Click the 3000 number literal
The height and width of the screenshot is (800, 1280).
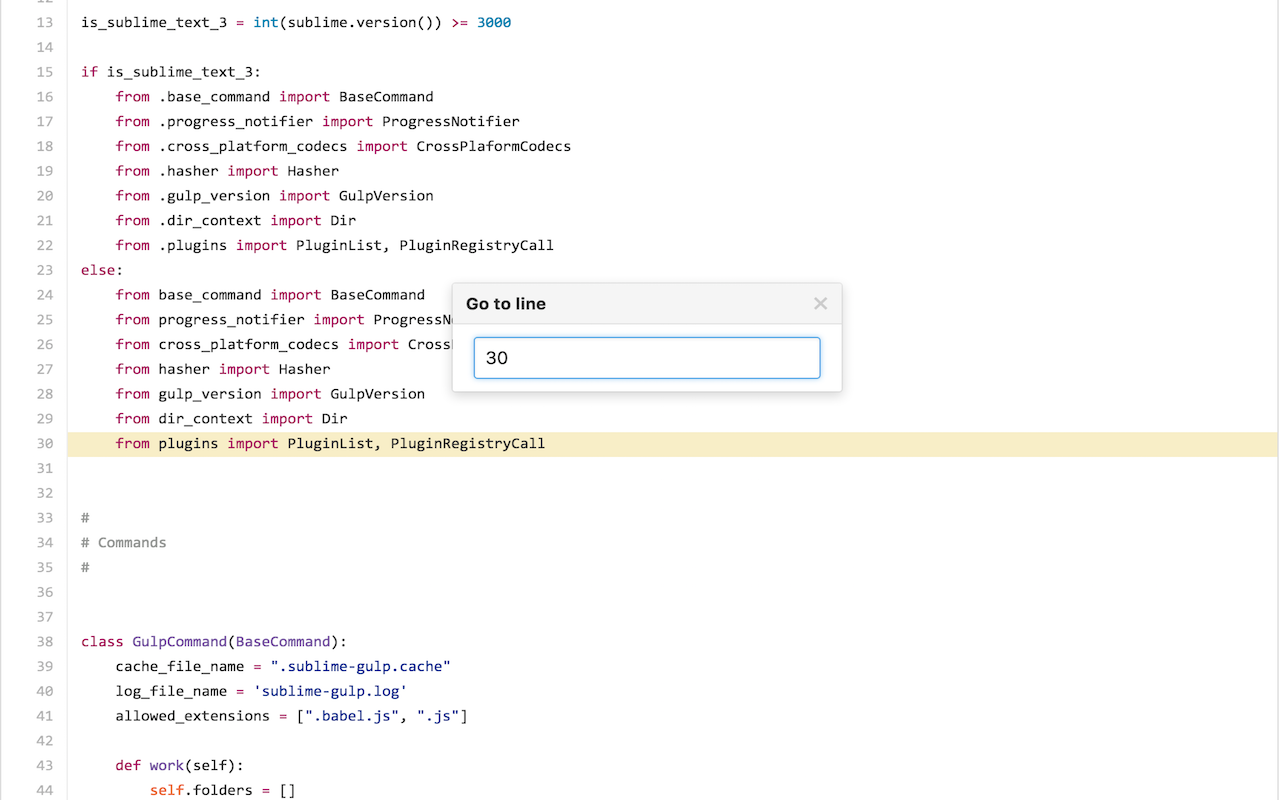[x=493, y=22]
